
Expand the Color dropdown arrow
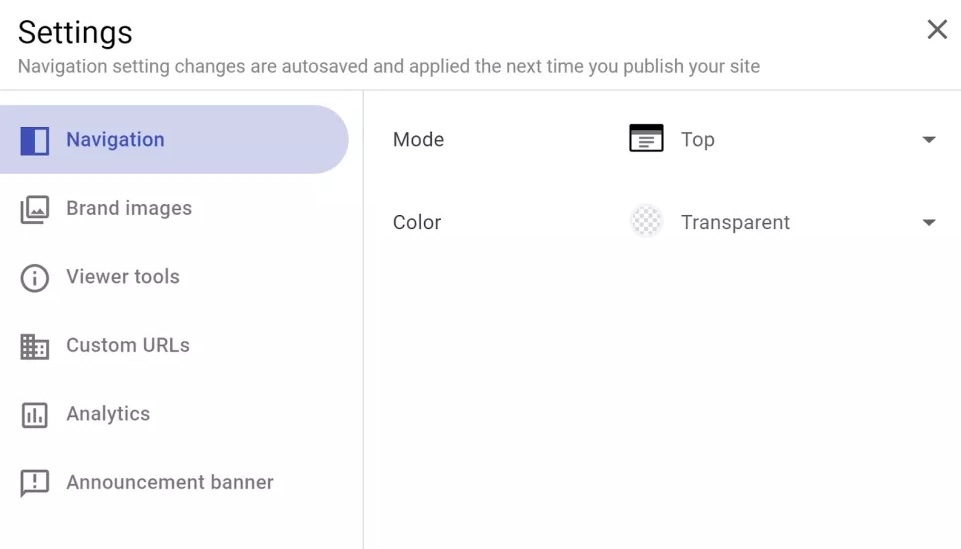pos(929,223)
